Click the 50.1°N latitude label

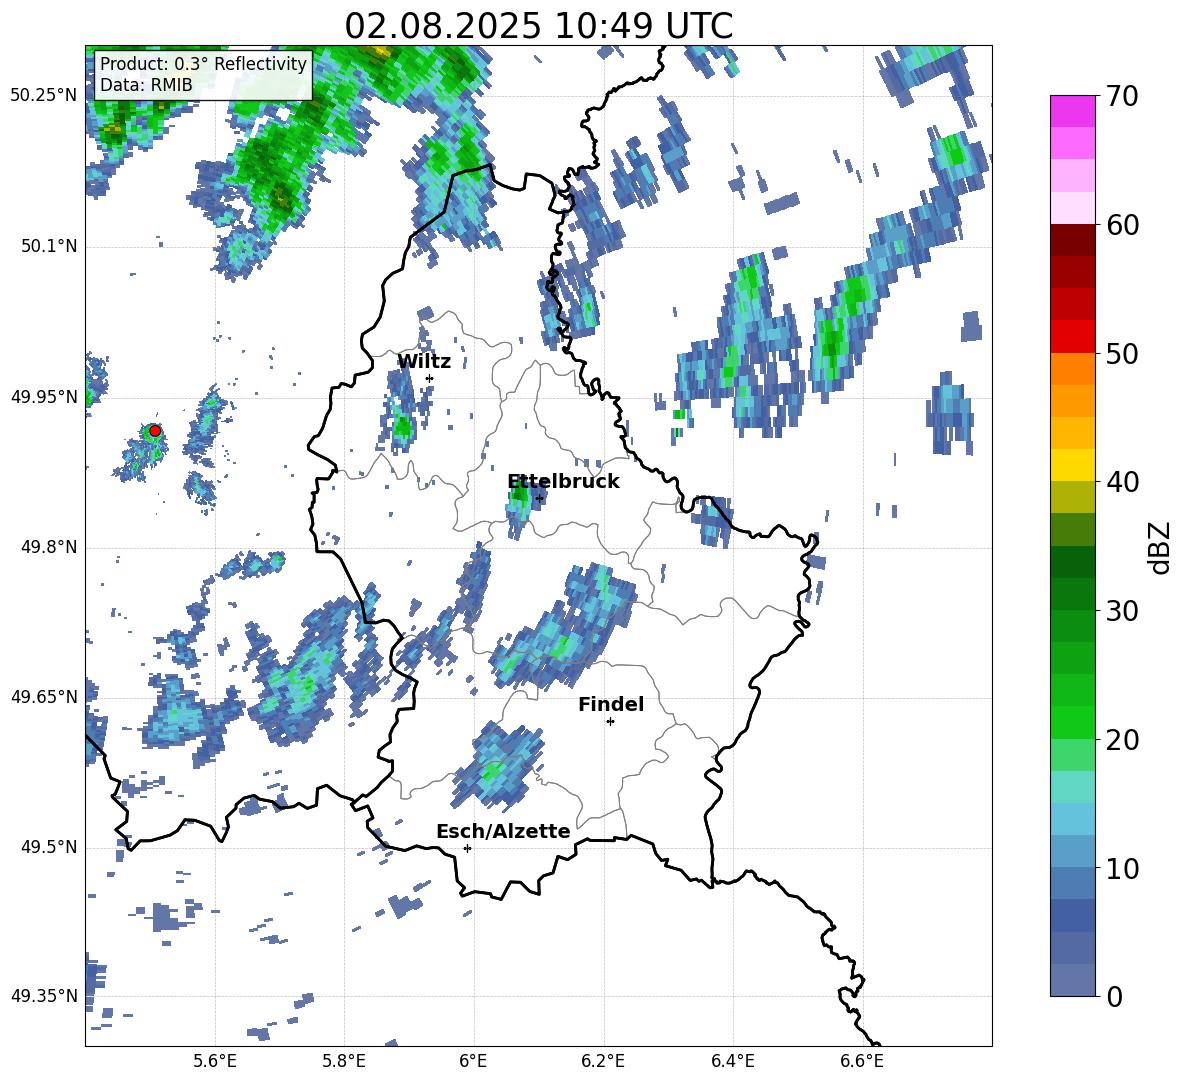[49, 246]
